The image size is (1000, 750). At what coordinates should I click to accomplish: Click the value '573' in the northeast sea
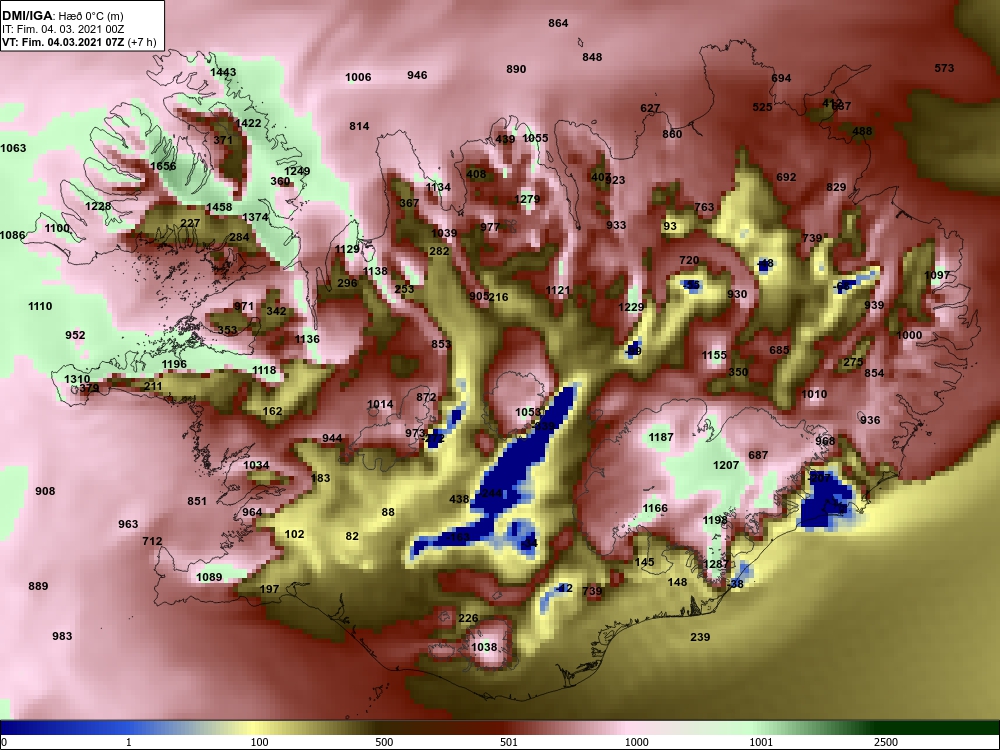pyautogui.click(x=944, y=68)
